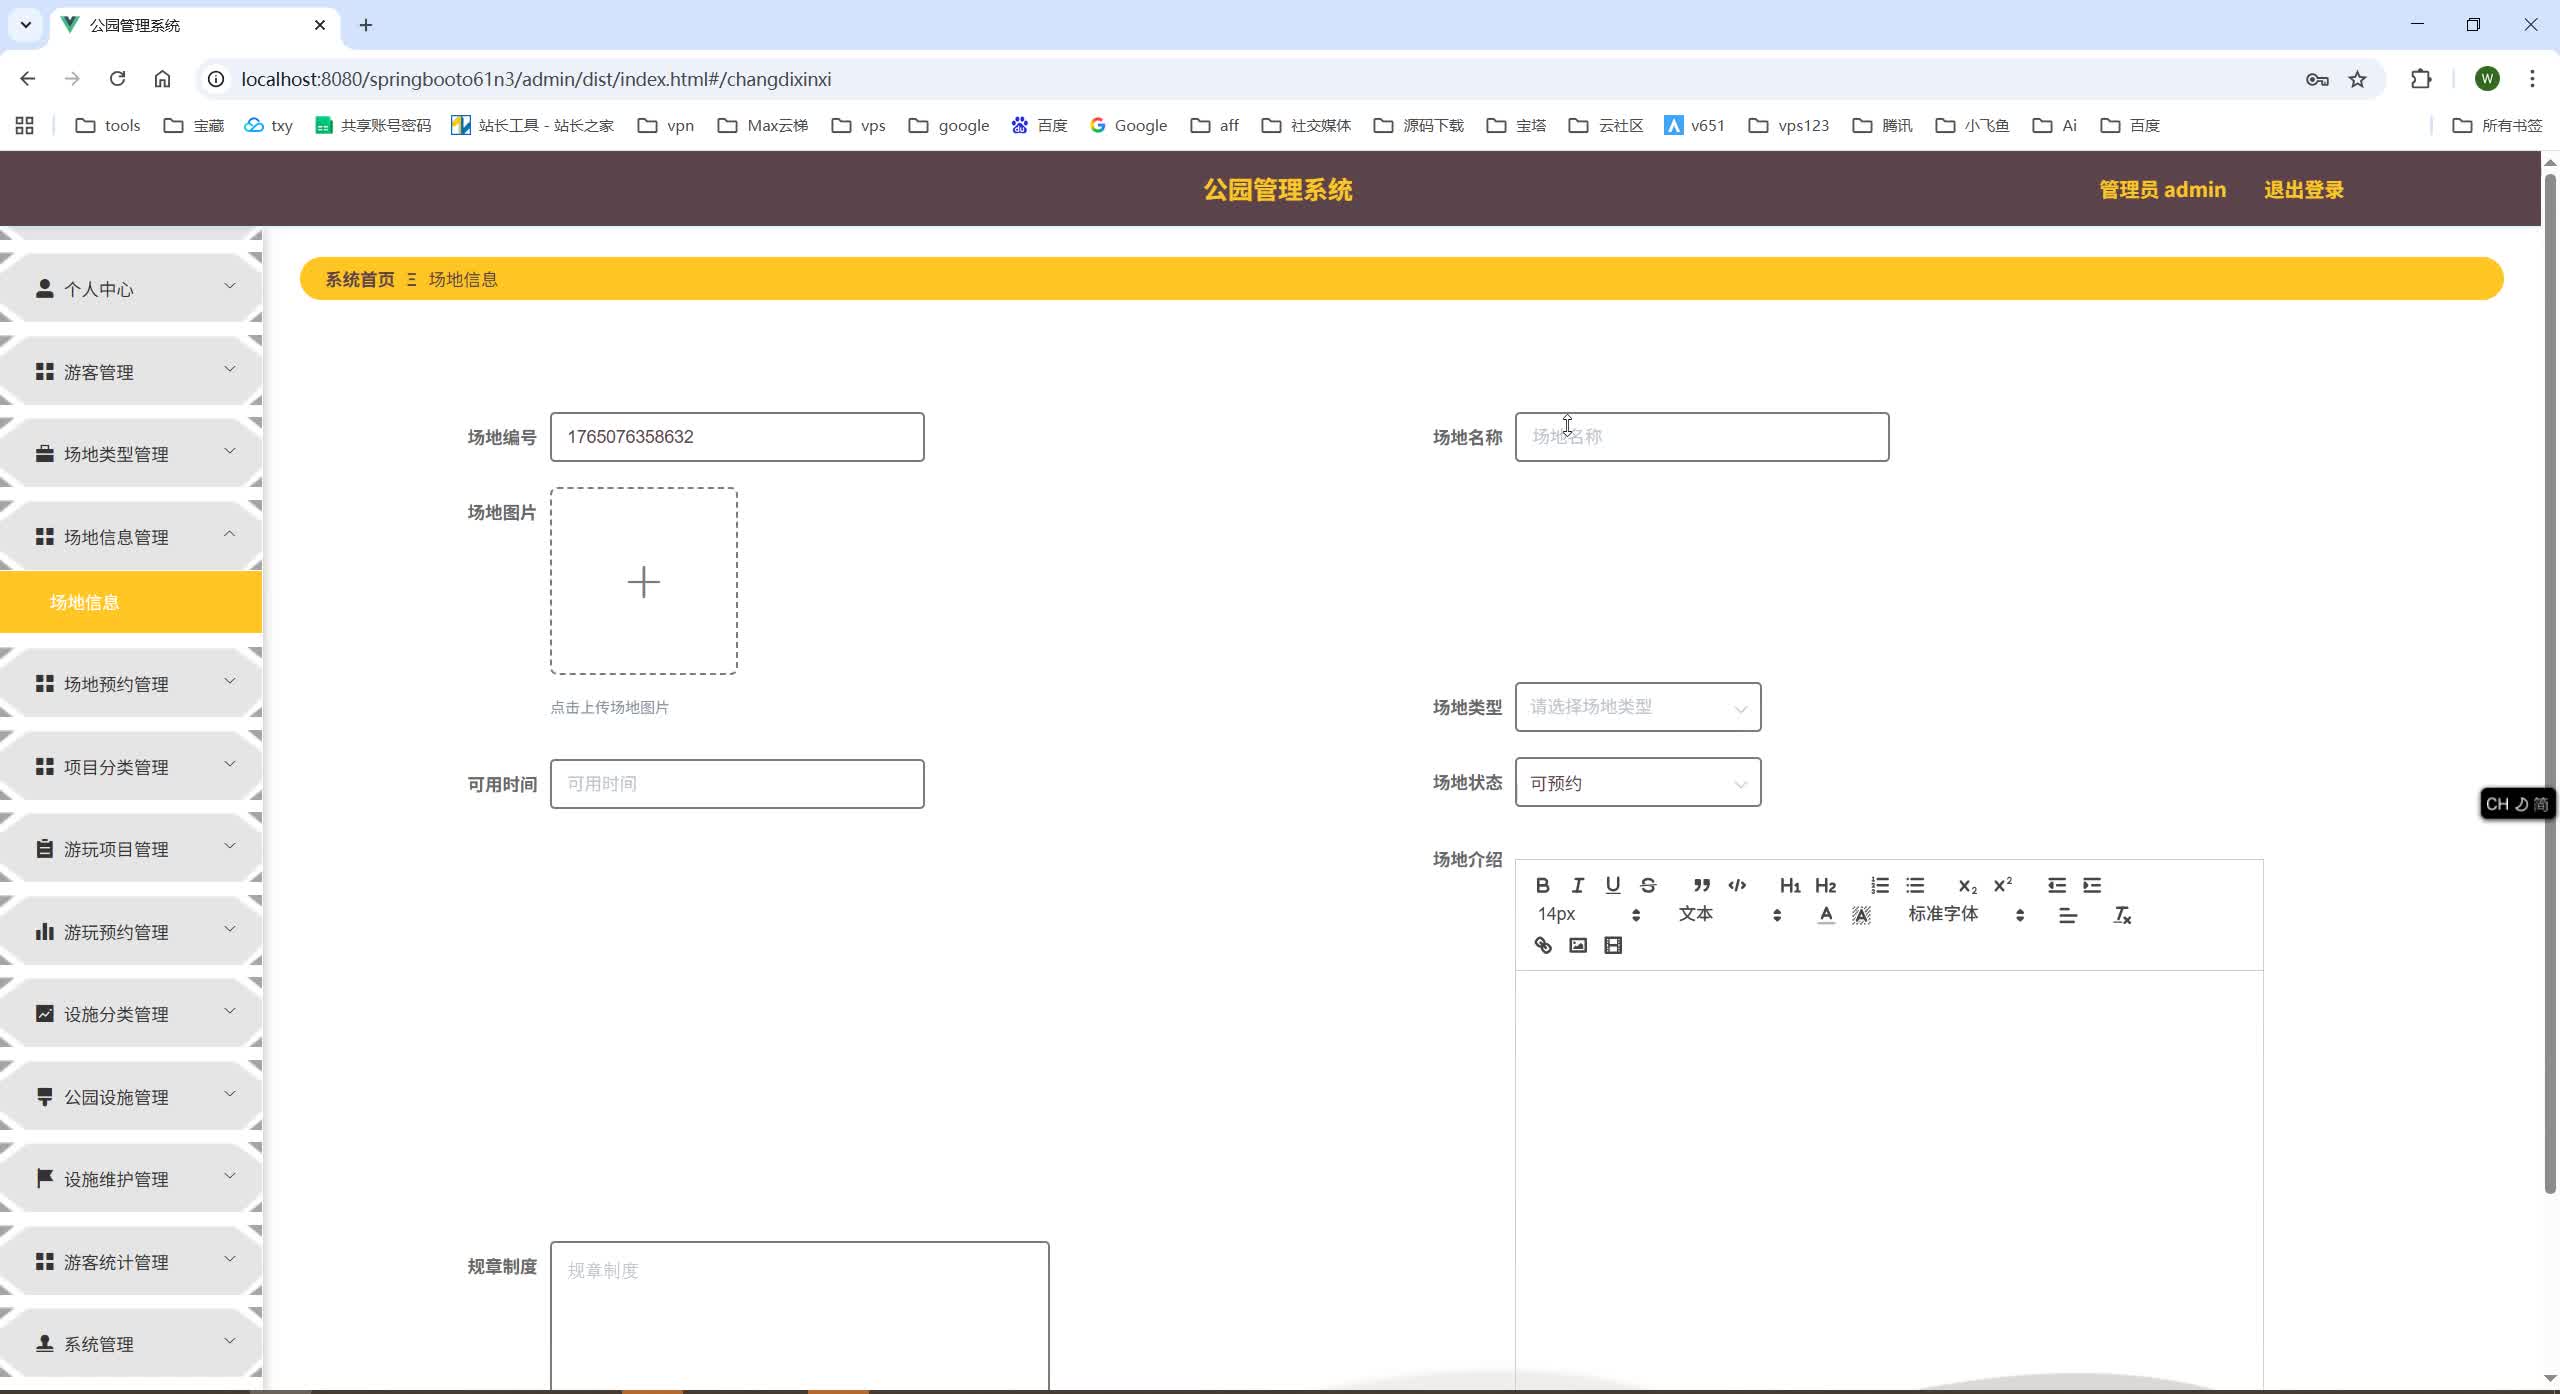
Task: Apply strikethrough formatting in the editor
Action: point(1646,884)
